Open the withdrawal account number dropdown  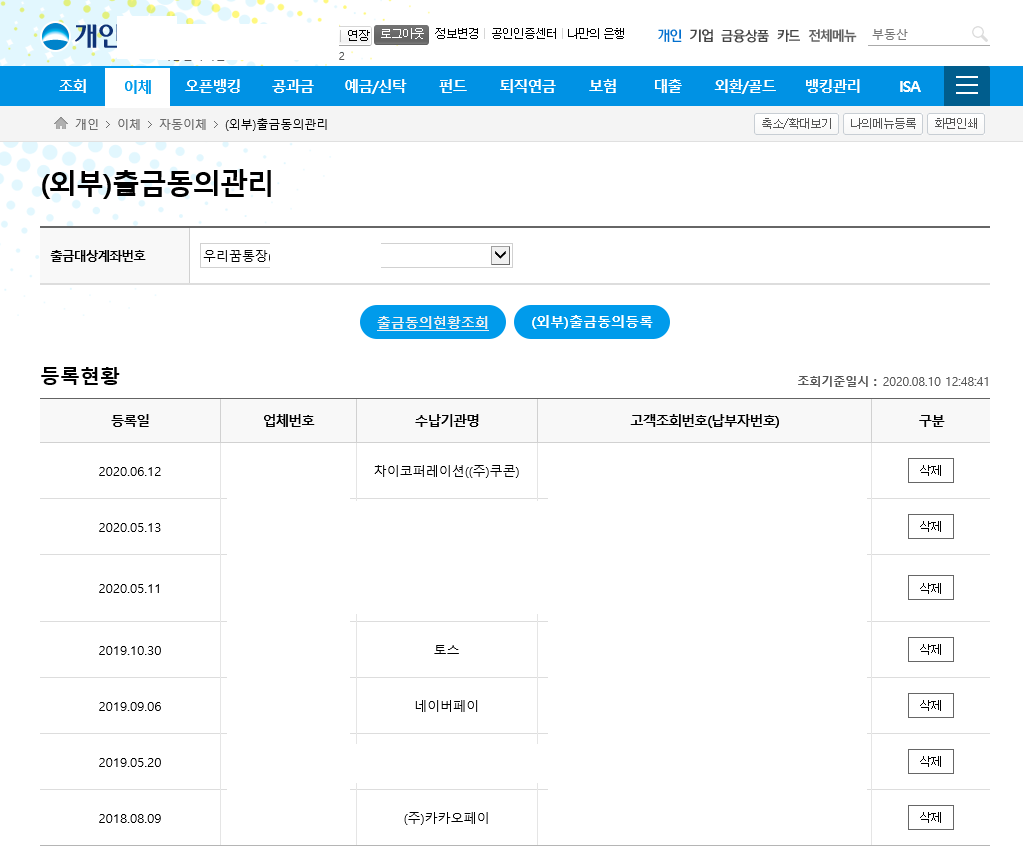point(501,256)
